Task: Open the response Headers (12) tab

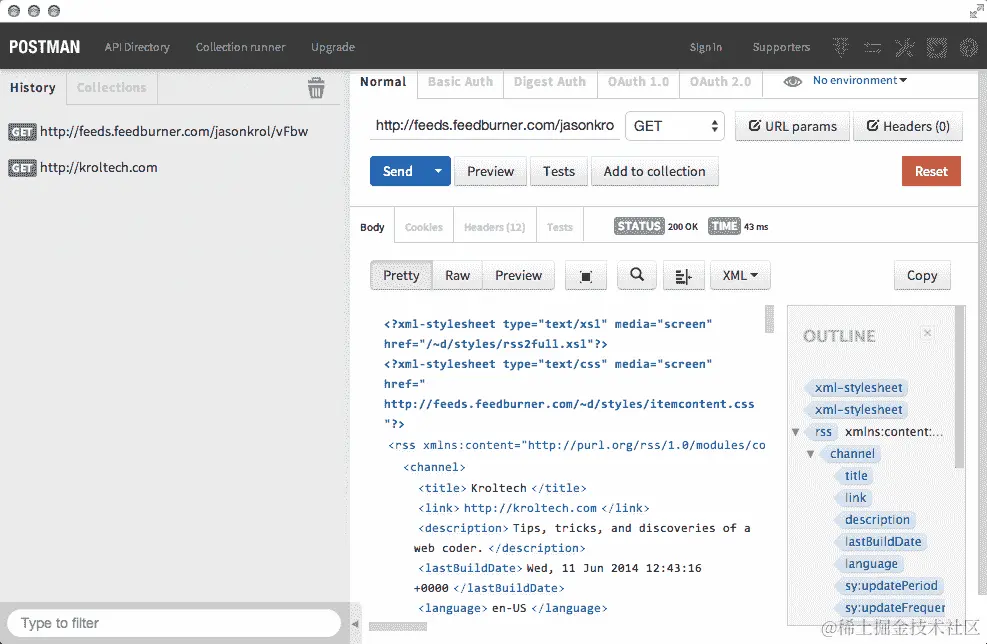Action: click(x=494, y=227)
